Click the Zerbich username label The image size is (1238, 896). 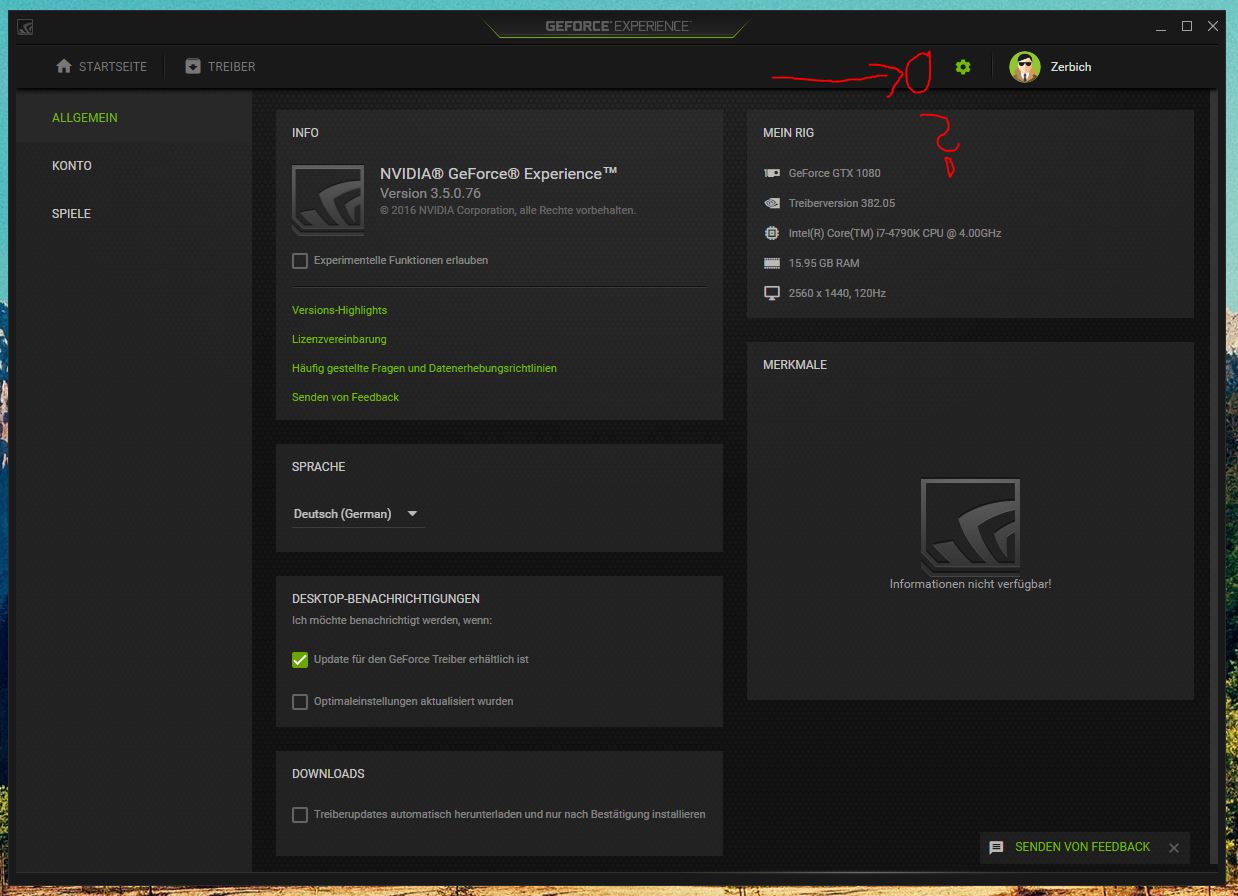tap(1071, 67)
